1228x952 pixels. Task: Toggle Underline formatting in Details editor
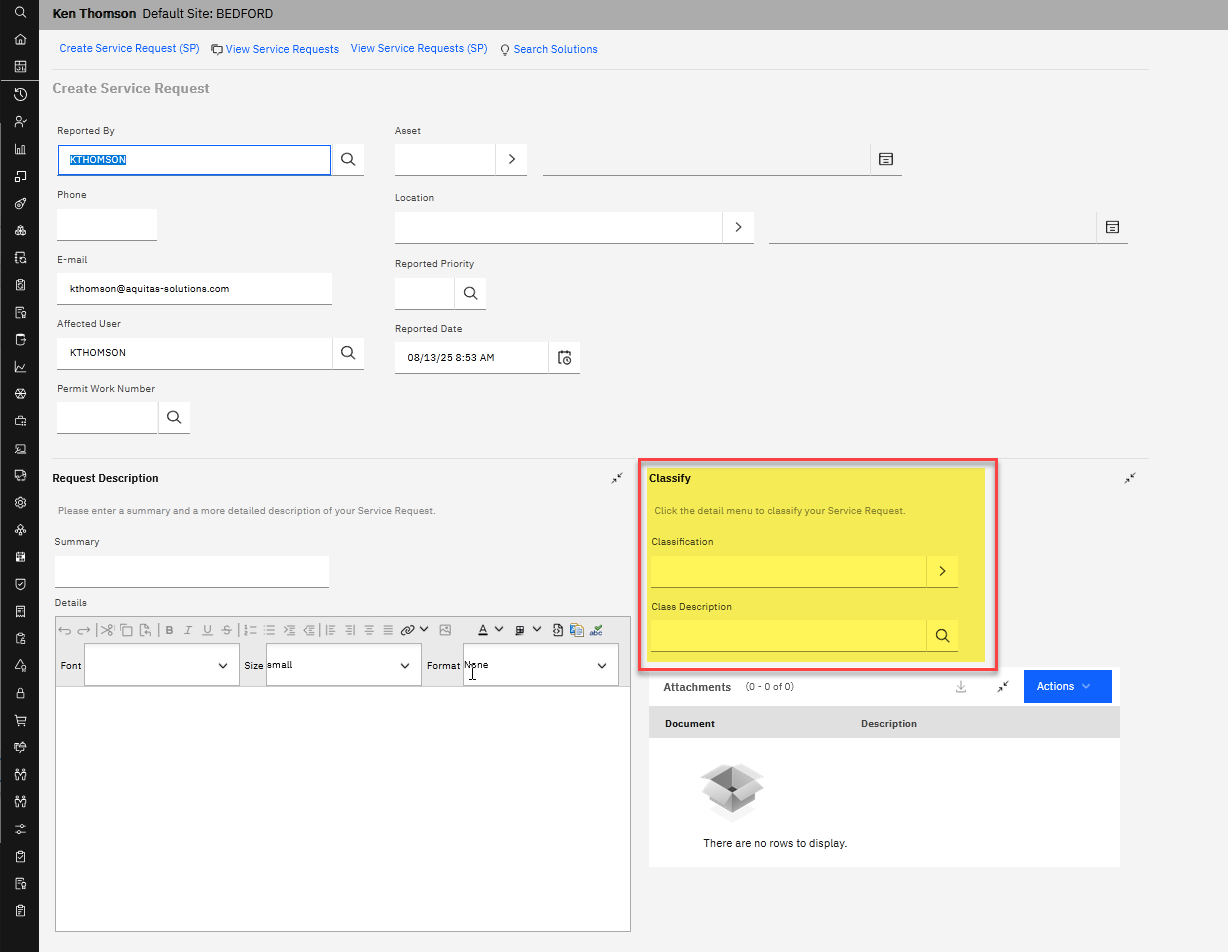207,630
